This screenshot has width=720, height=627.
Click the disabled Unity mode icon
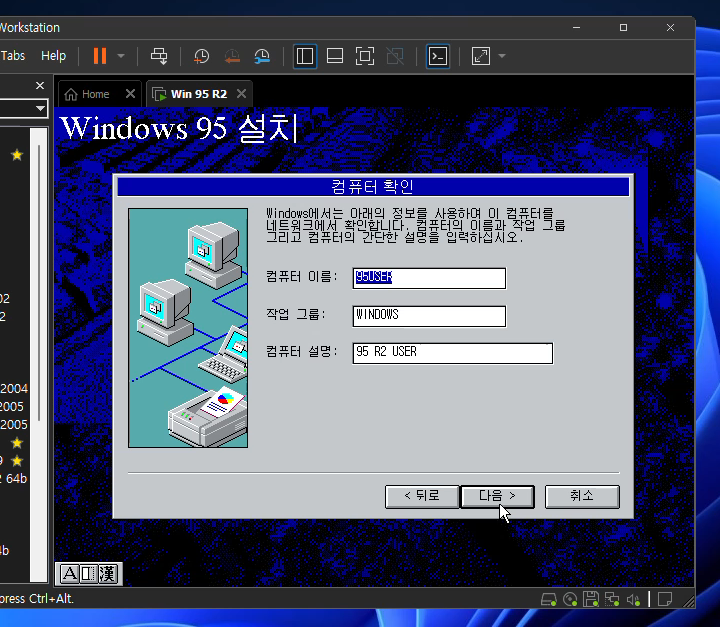395,56
